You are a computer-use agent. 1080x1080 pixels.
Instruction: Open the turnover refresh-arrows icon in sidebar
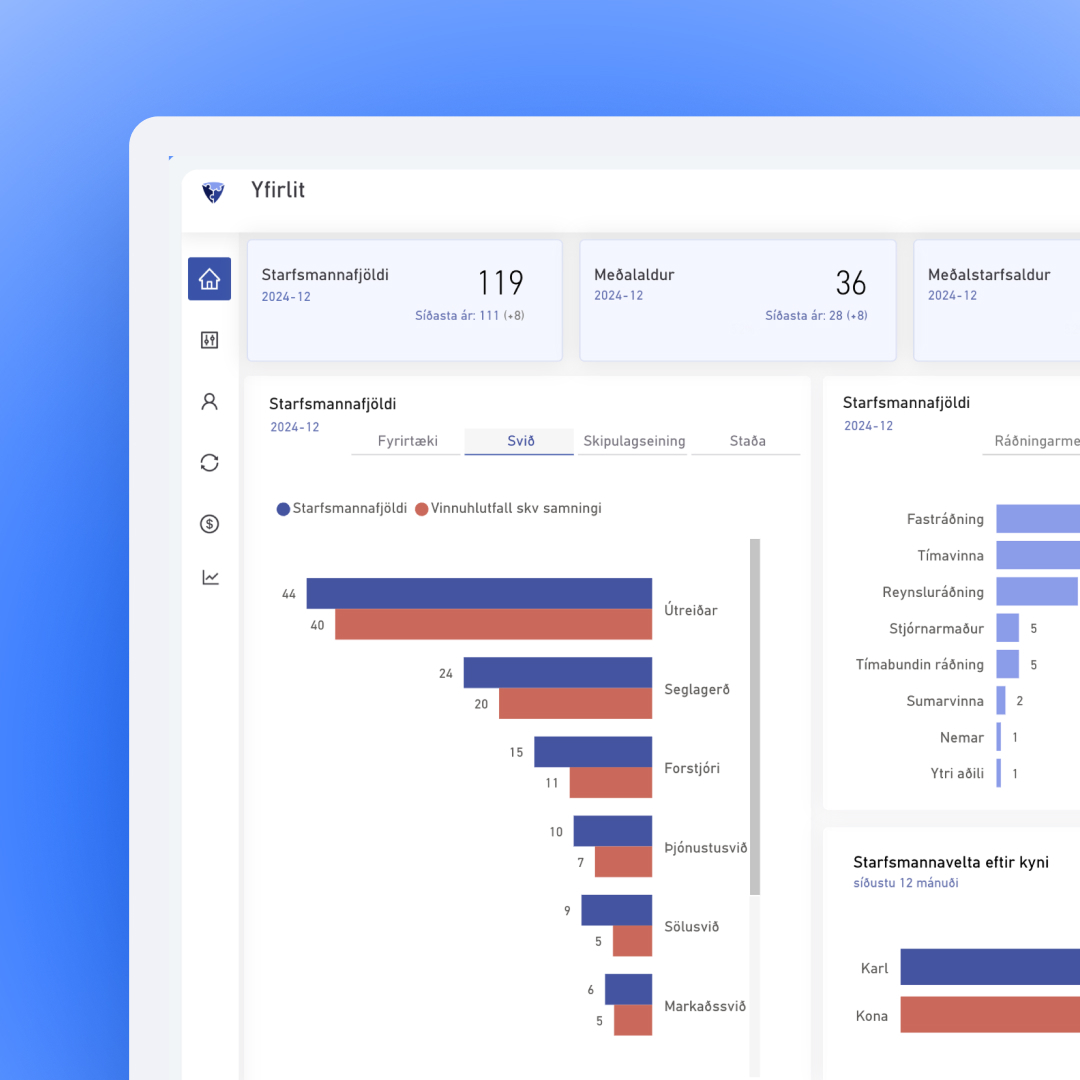point(209,463)
